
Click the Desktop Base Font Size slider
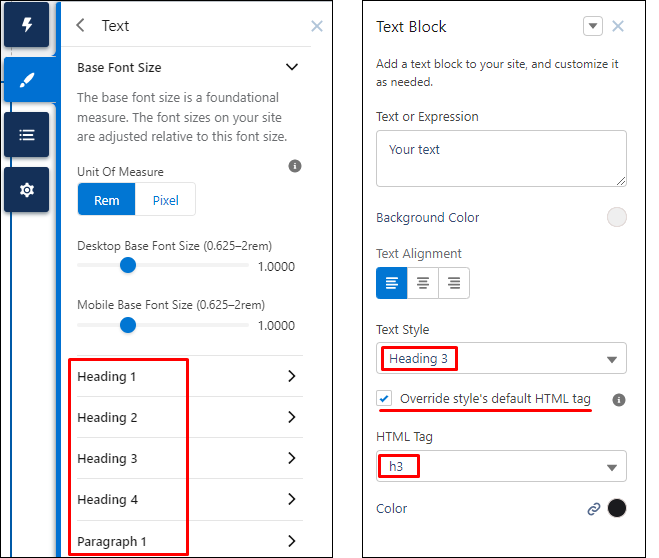[163, 265]
